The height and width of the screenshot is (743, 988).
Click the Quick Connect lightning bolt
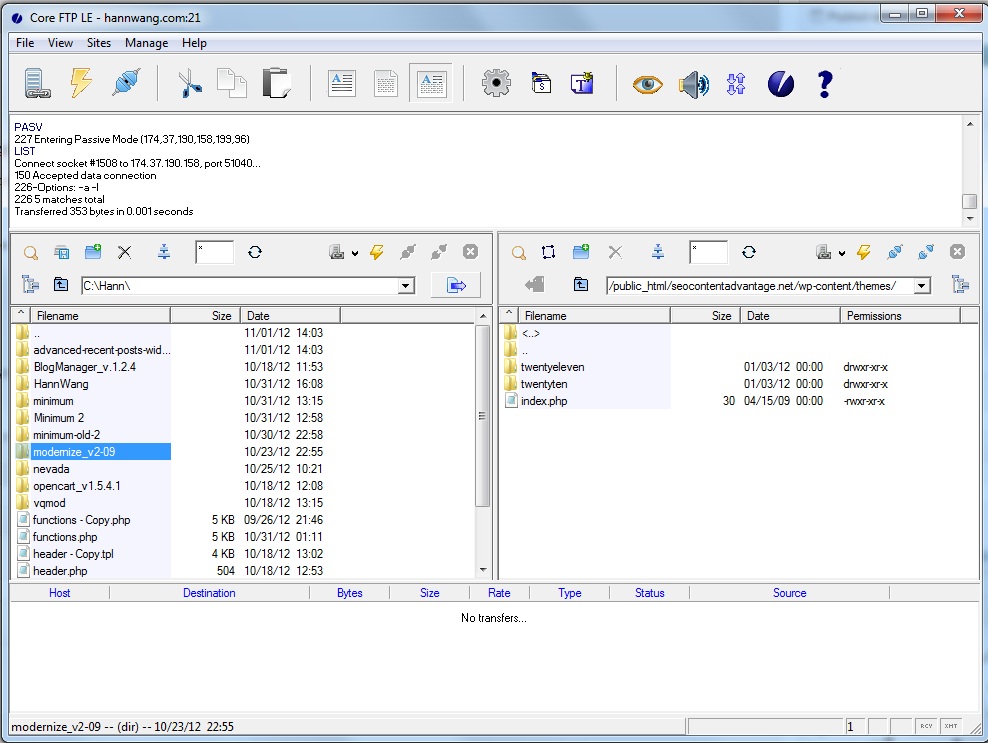tap(81, 83)
